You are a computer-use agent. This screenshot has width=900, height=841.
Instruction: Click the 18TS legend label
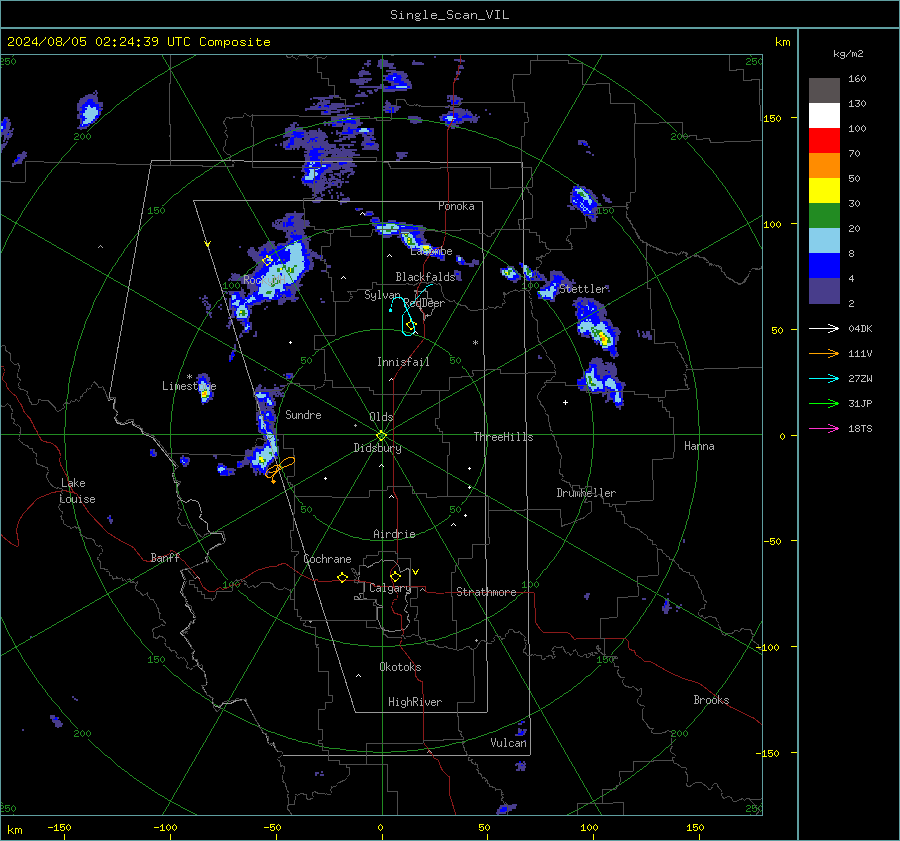[860, 428]
